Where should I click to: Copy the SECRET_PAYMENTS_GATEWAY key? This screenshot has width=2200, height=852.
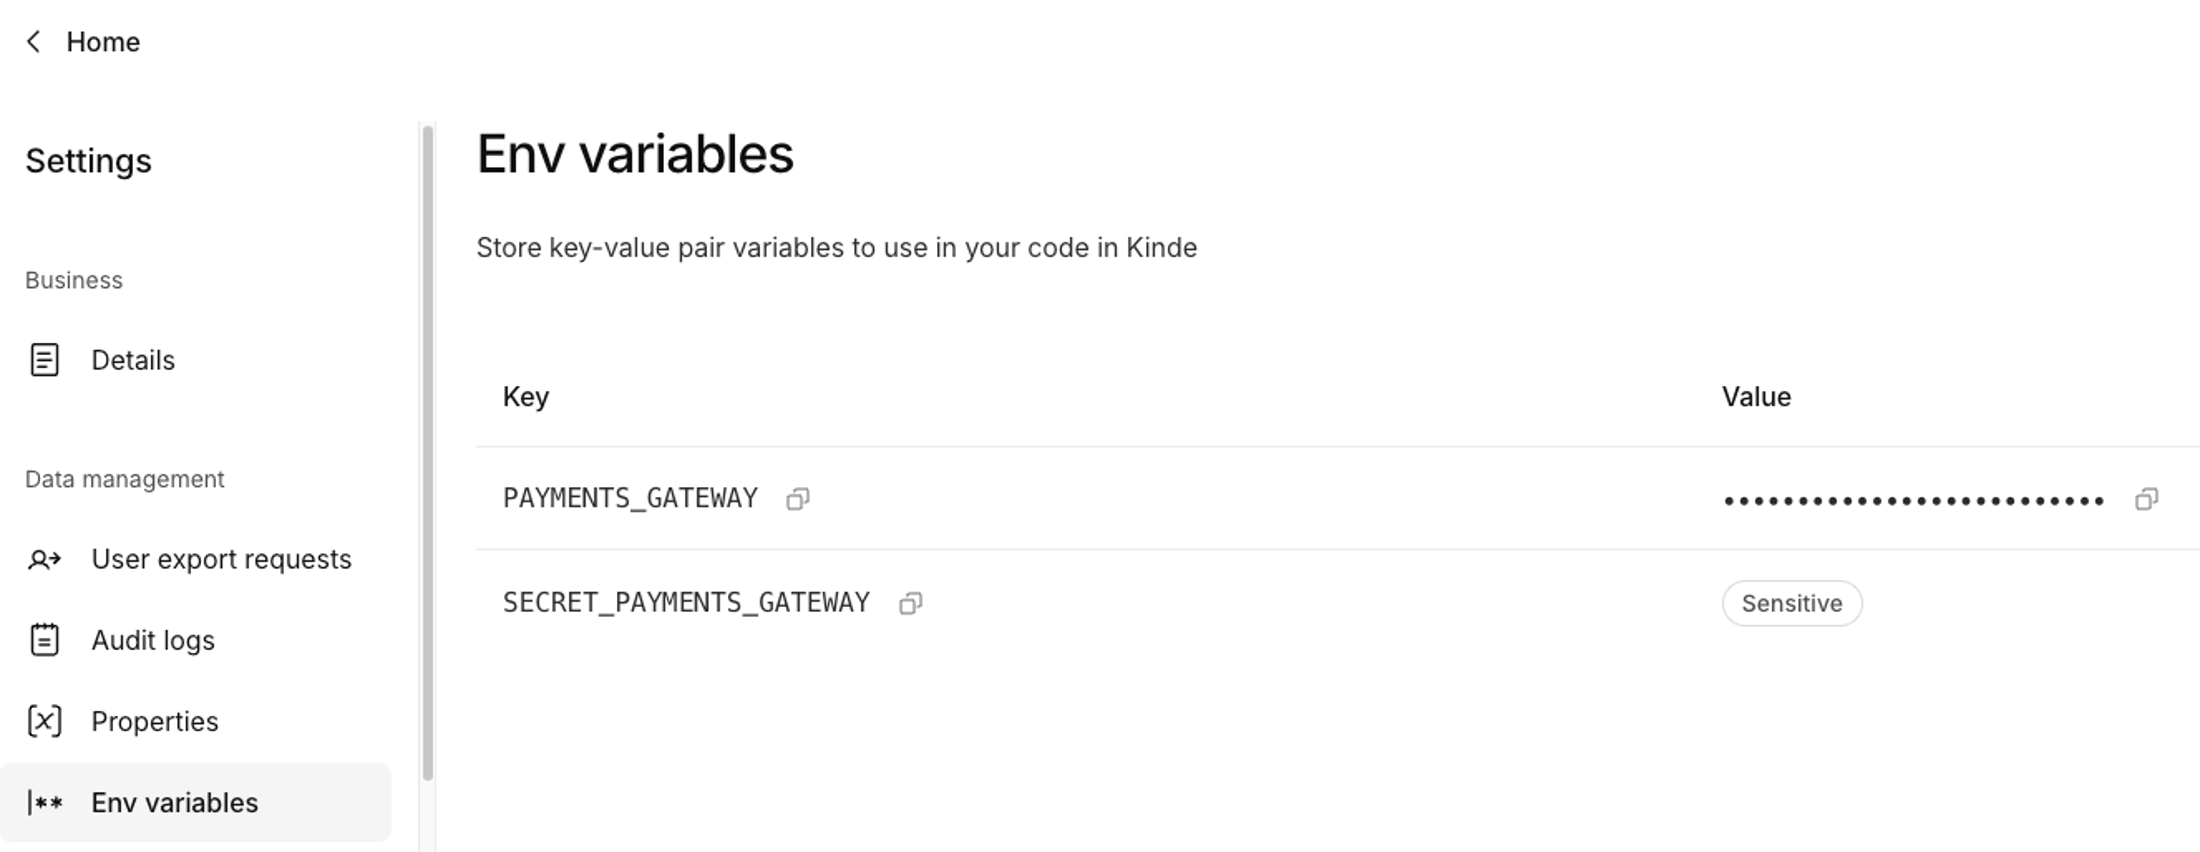click(x=909, y=602)
